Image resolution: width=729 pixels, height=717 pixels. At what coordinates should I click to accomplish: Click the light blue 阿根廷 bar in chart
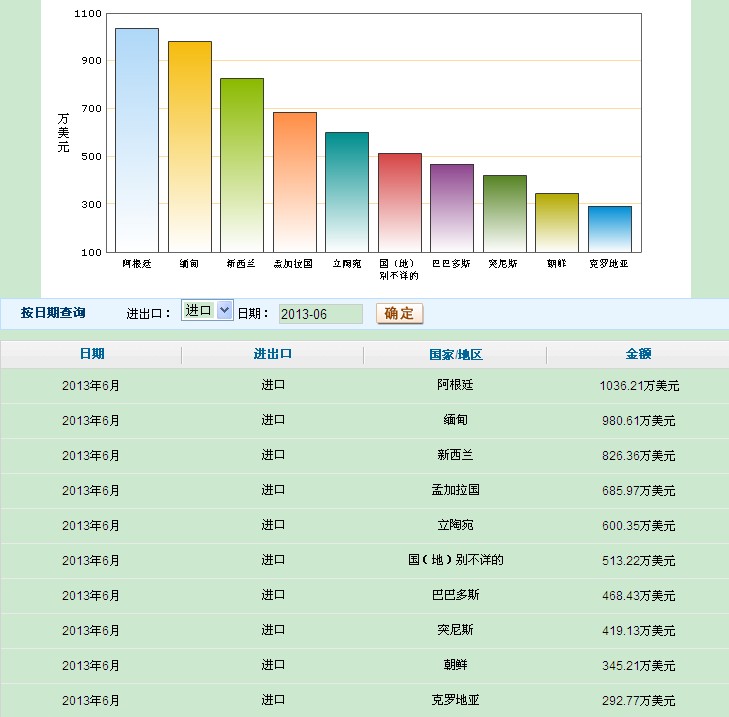(x=137, y=140)
